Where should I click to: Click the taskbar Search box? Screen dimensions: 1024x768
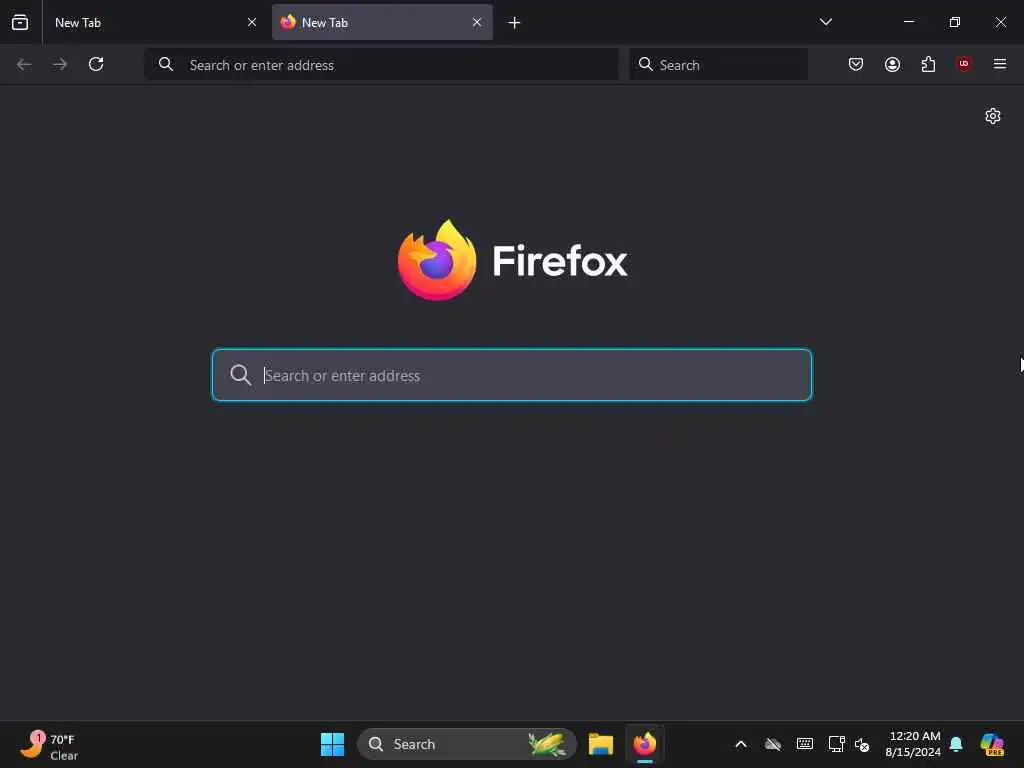pos(467,744)
